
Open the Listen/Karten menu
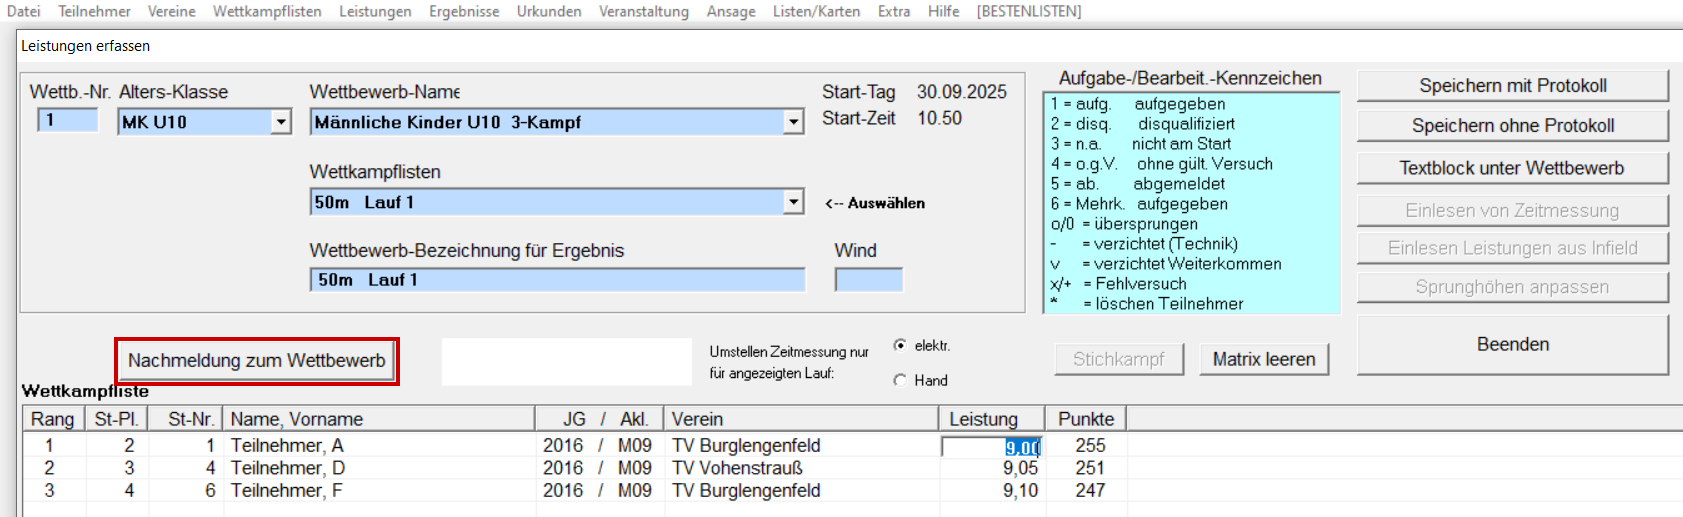[x=816, y=11]
